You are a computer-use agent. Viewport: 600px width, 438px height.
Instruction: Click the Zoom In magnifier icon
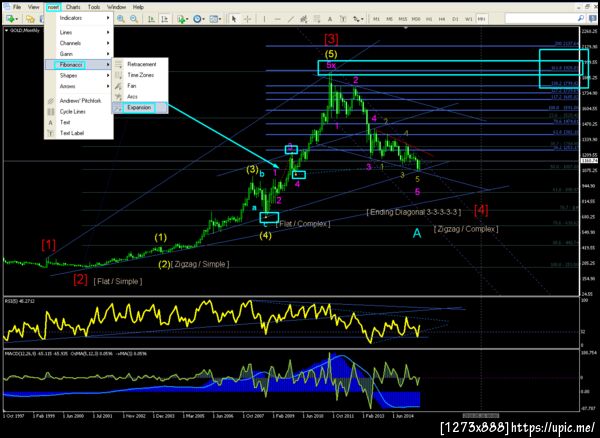[121, 19]
